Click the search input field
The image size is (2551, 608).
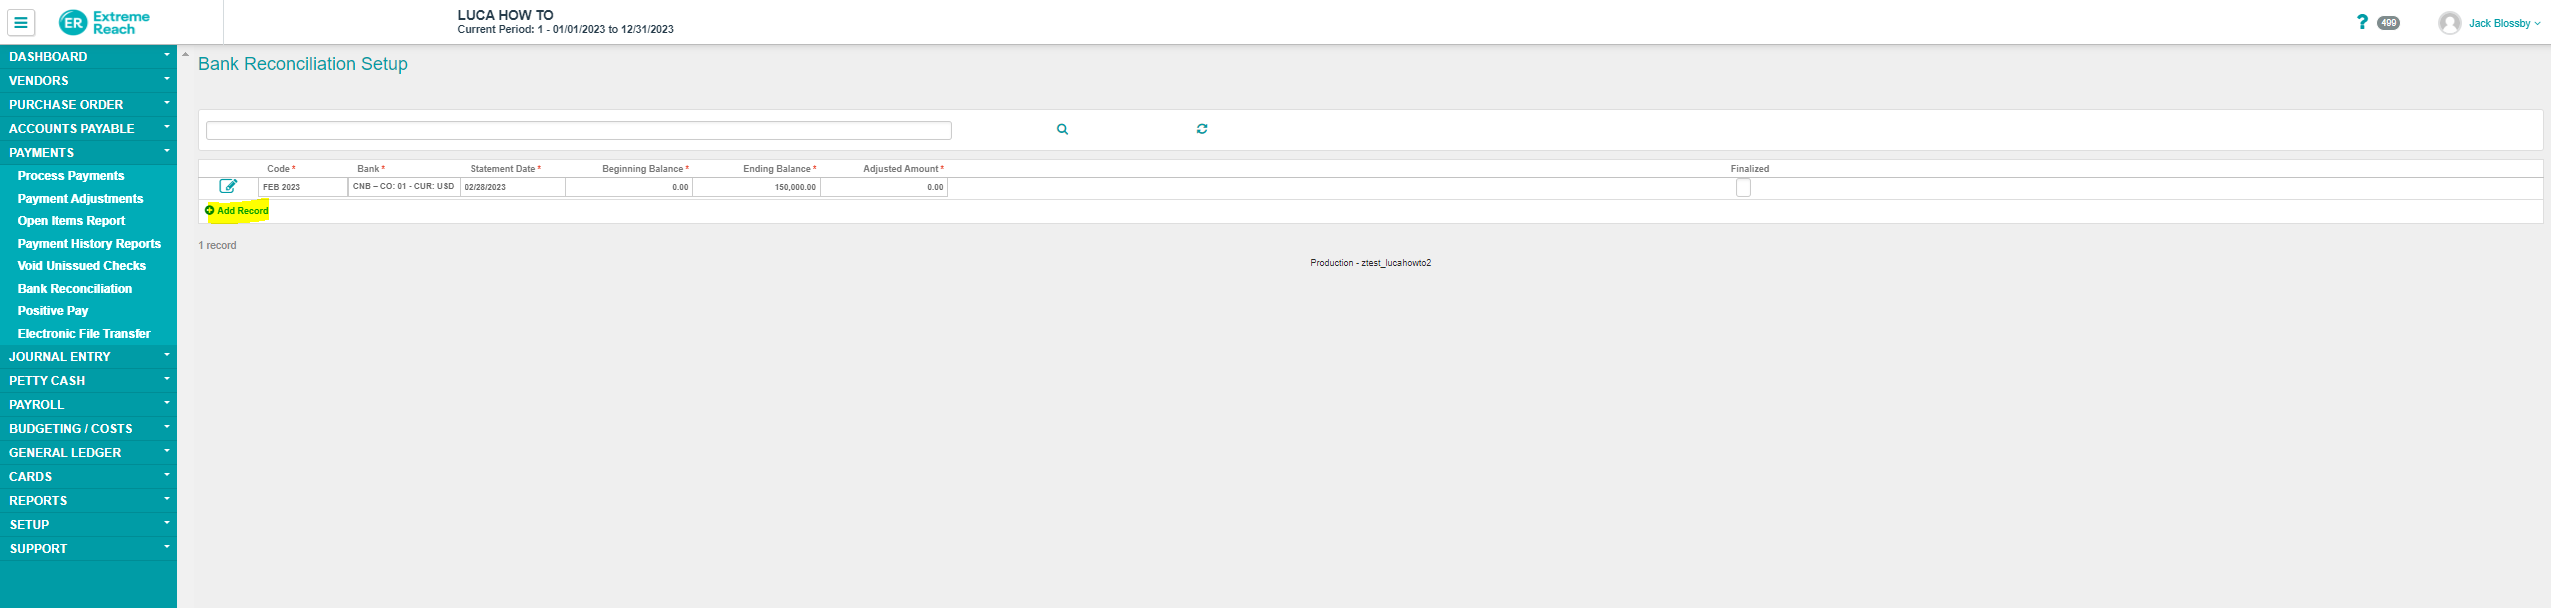(x=578, y=130)
